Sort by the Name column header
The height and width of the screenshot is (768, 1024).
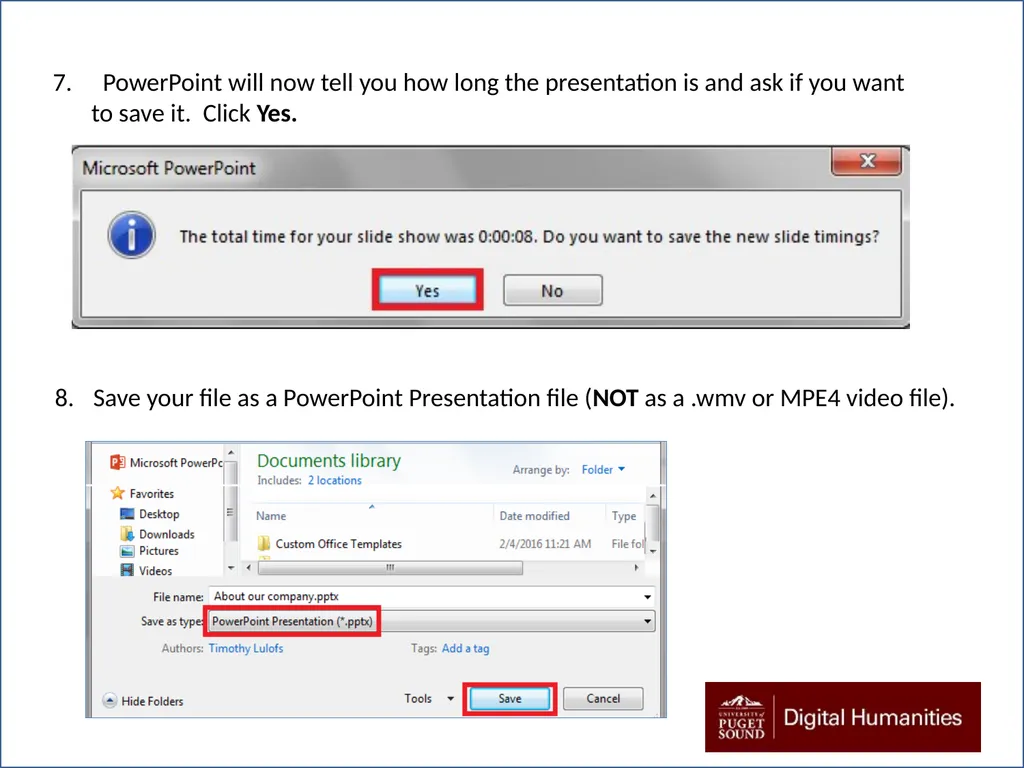click(271, 516)
